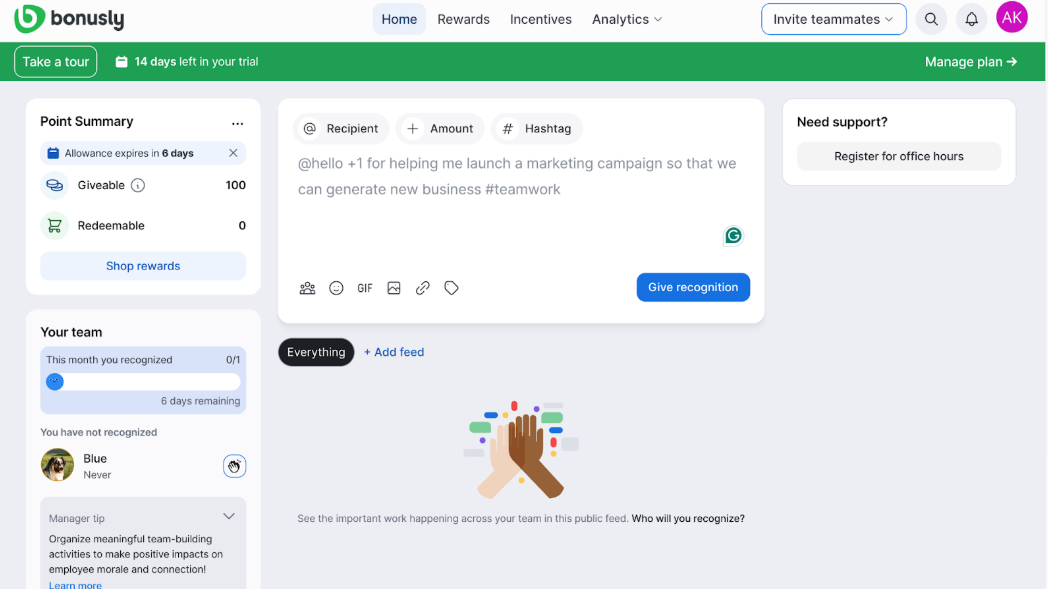Click Blue's profile photo
This screenshot has height=589, width=1048.
coord(57,465)
